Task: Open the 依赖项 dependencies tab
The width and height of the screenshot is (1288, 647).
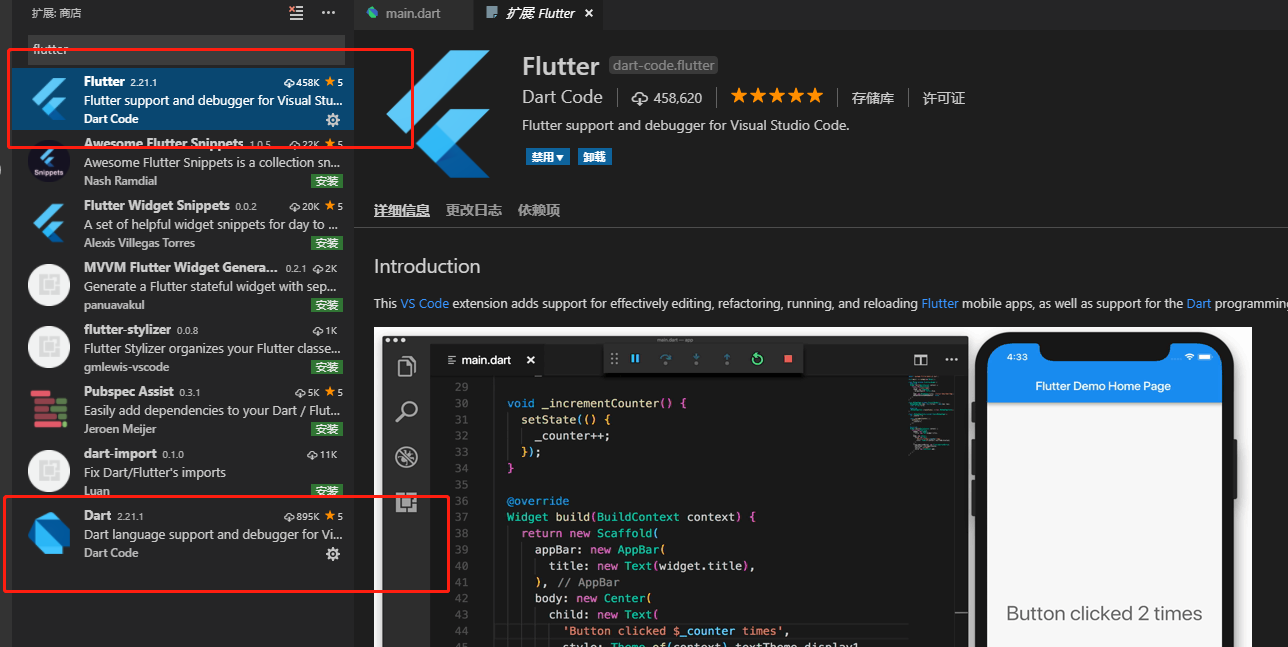Action: click(539, 210)
